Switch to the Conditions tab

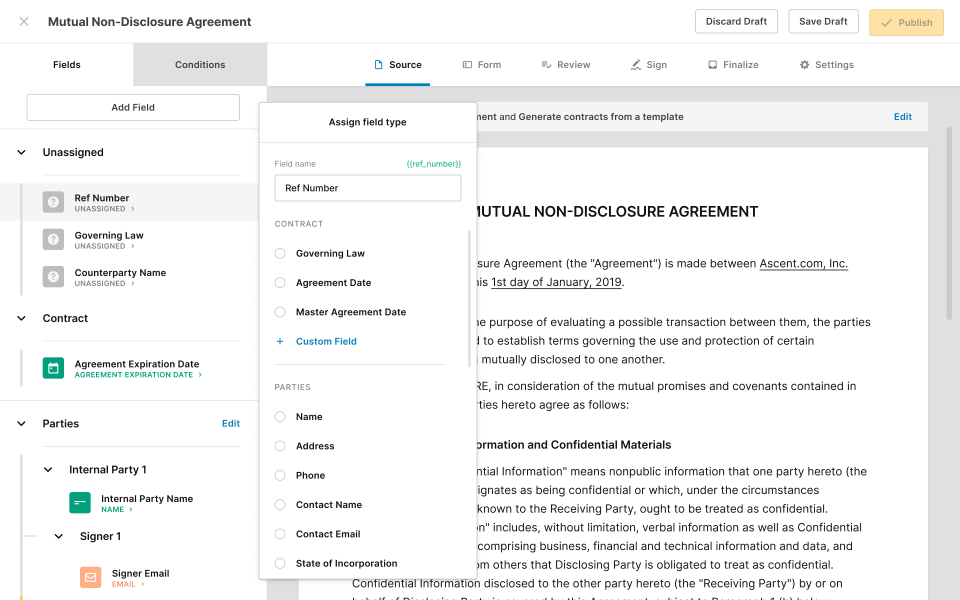coord(200,65)
